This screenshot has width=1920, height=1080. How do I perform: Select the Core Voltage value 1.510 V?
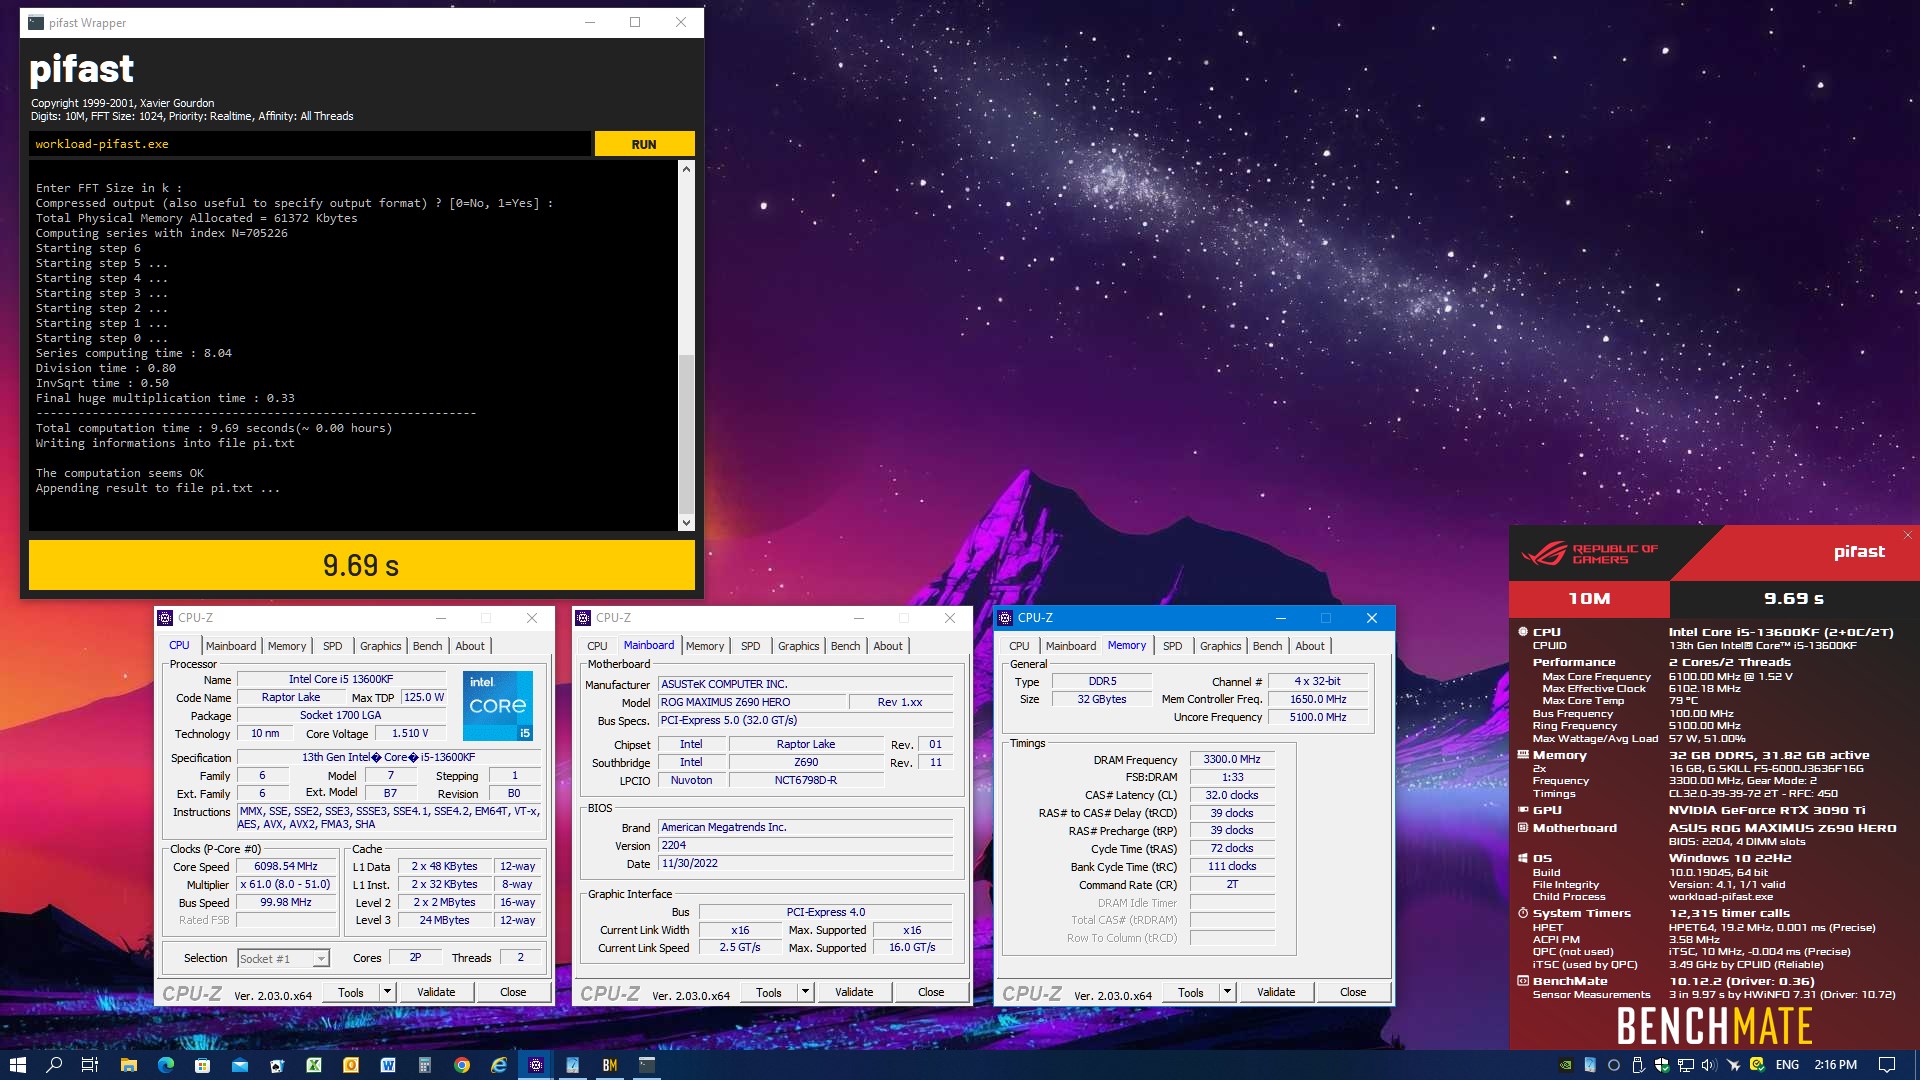(x=410, y=733)
